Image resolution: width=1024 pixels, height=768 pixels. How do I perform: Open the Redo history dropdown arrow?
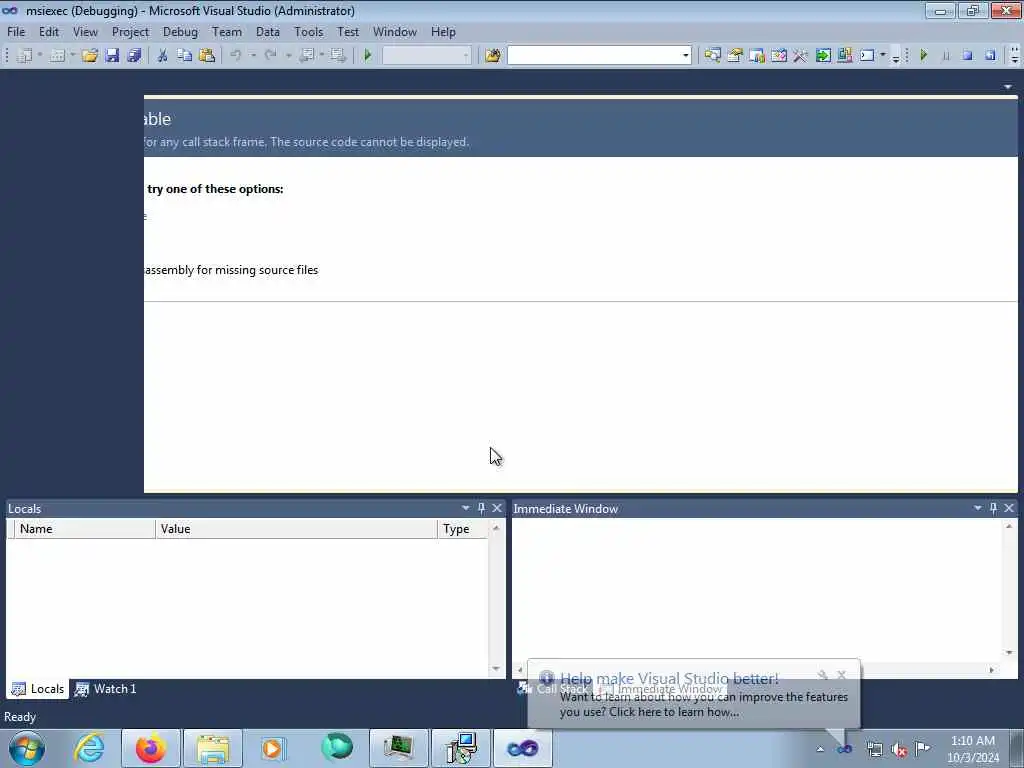pyautogui.click(x=288, y=56)
